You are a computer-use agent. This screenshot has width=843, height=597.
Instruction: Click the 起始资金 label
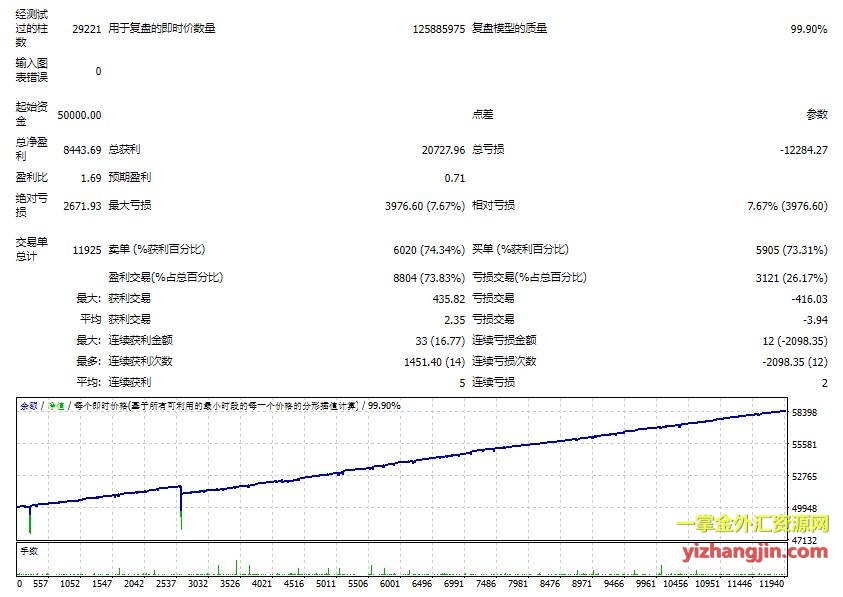click(31, 114)
